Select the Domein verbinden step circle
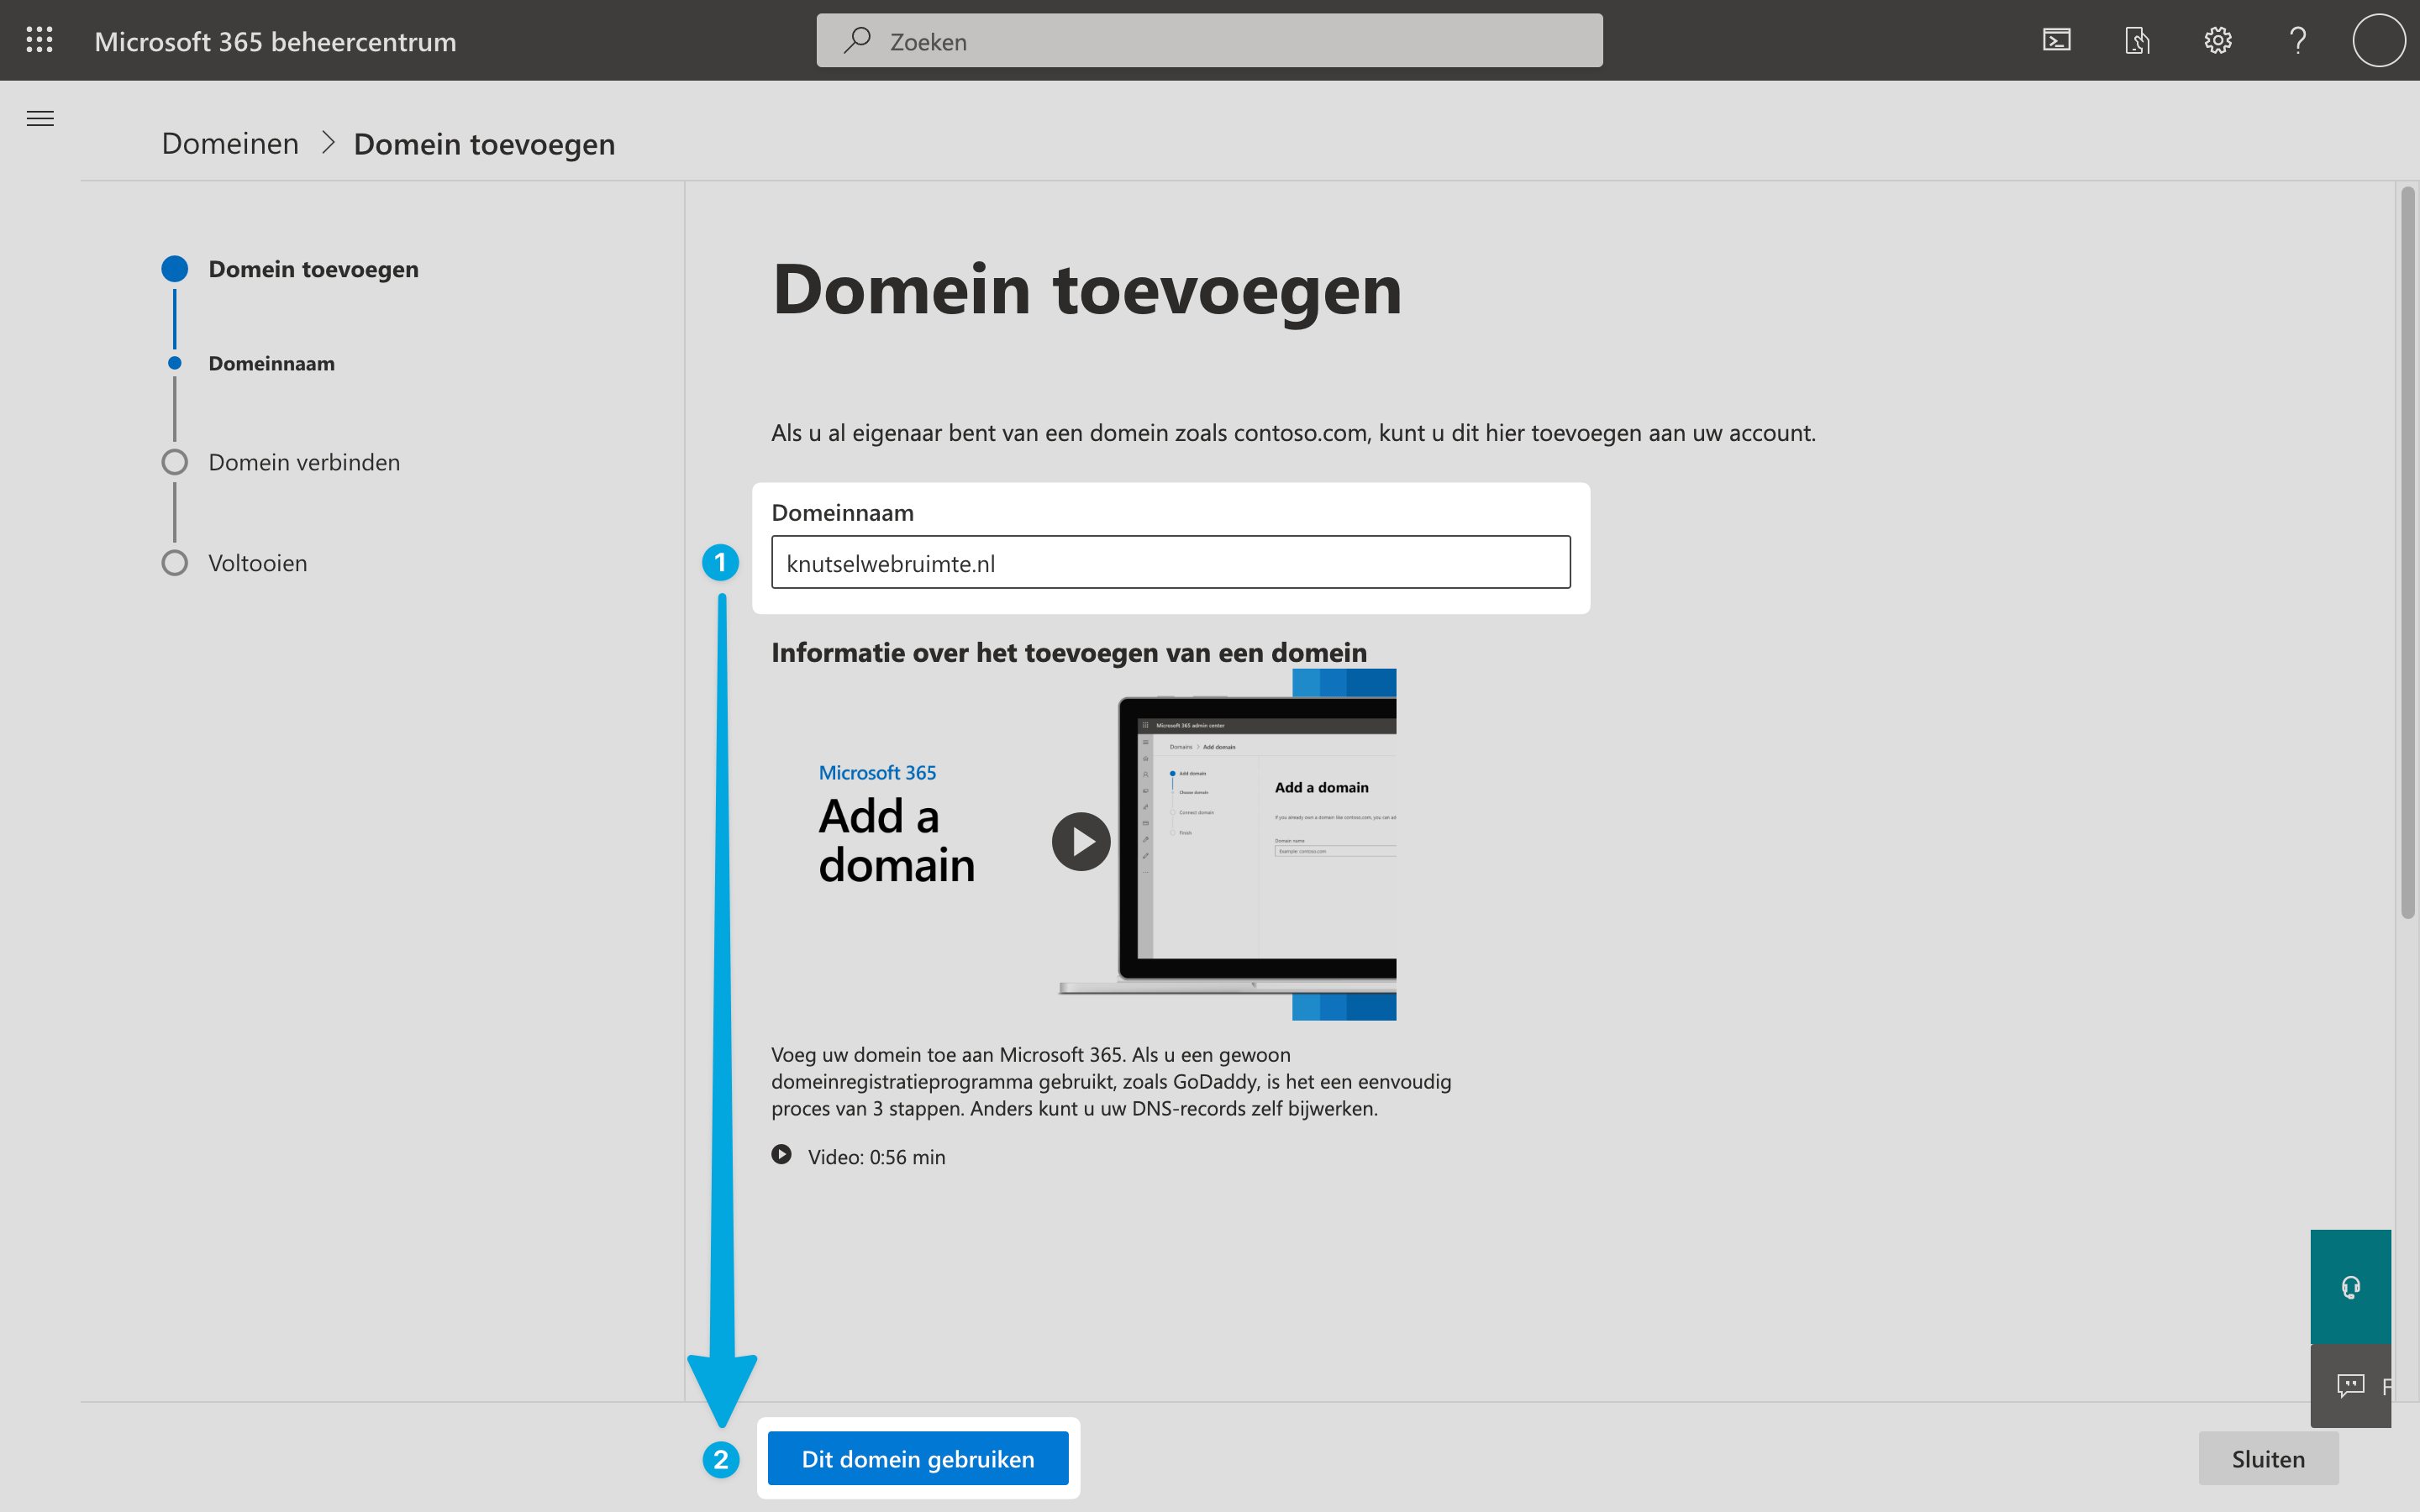The image size is (2420, 1512). click(x=175, y=461)
